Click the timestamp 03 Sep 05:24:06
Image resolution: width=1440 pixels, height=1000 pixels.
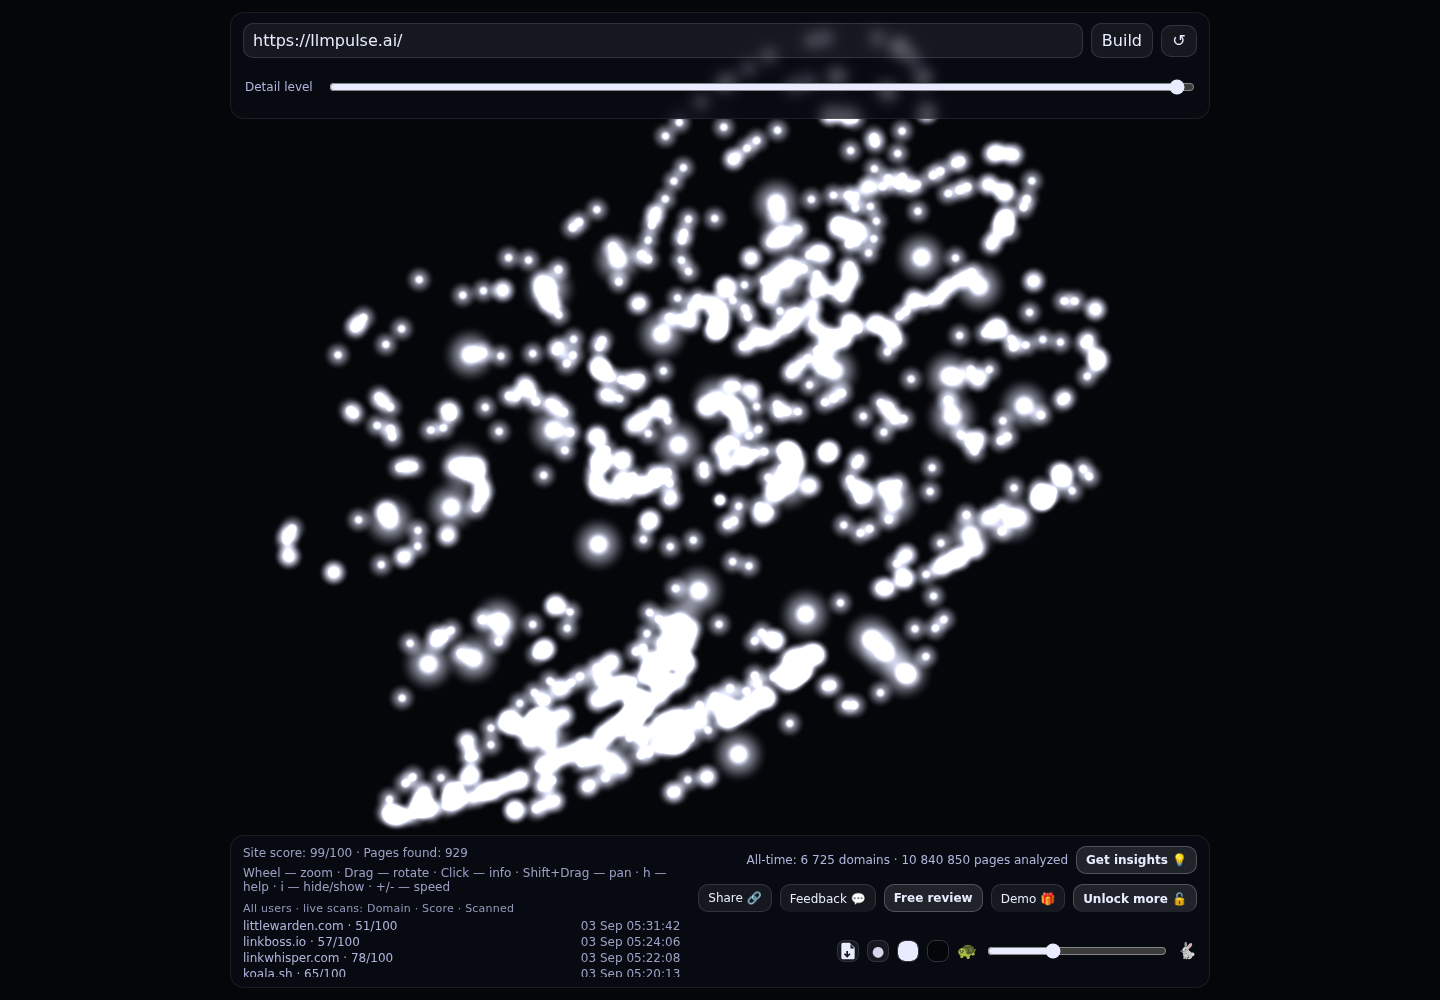[630, 942]
